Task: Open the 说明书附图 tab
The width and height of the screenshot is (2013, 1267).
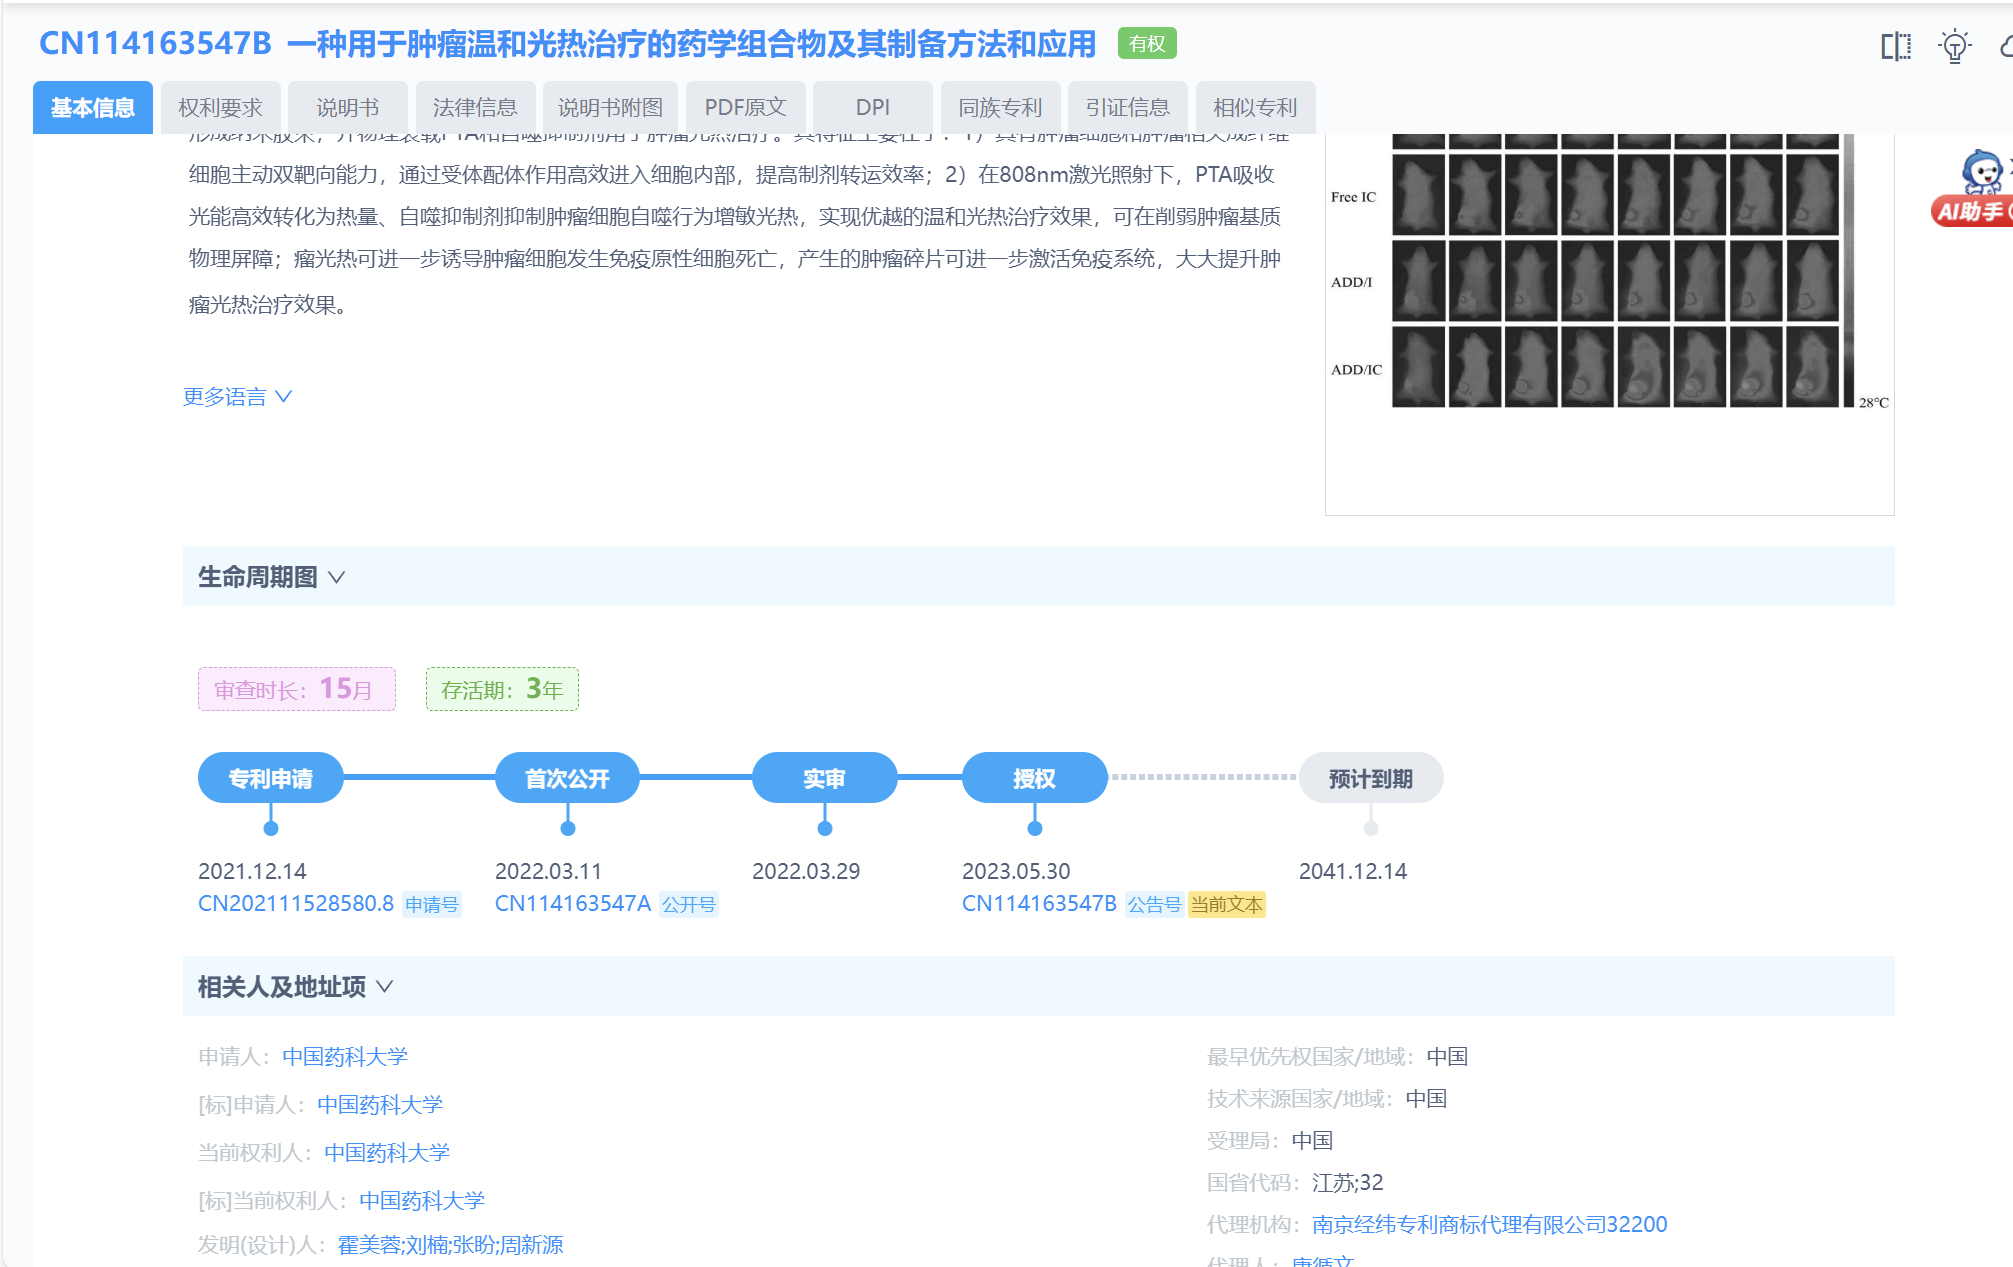Action: coord(610,107)
